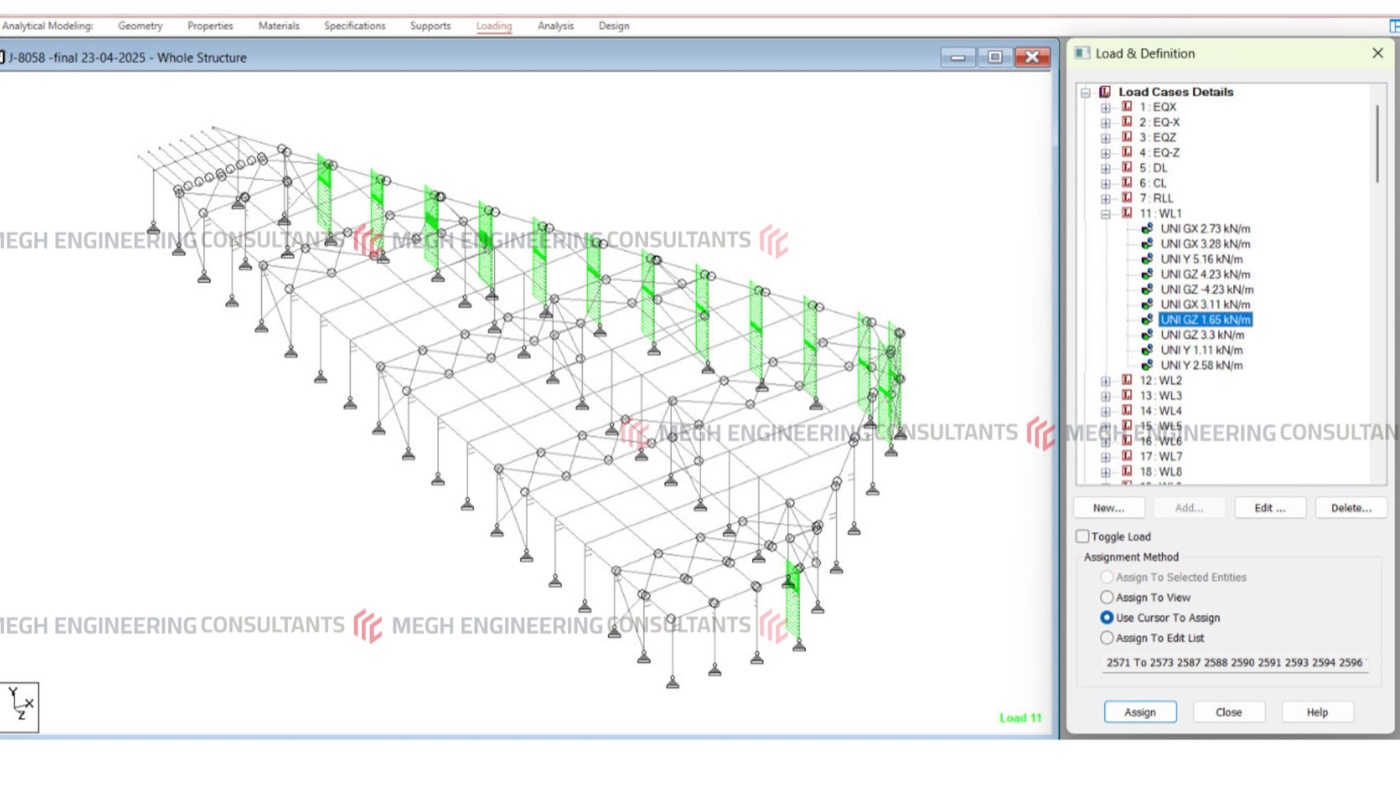Go to the Specifications tab

click(x=354, y=26)
